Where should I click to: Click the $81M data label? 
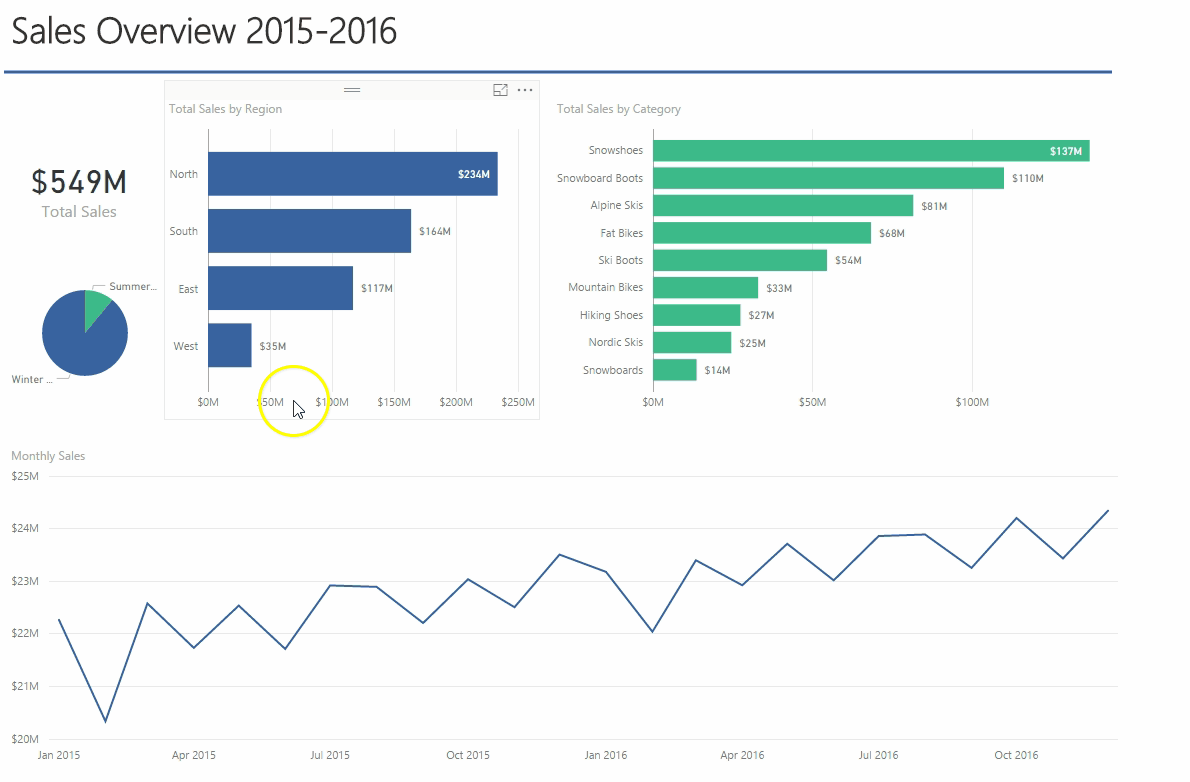pyautogui.click(x=934, y=207)
